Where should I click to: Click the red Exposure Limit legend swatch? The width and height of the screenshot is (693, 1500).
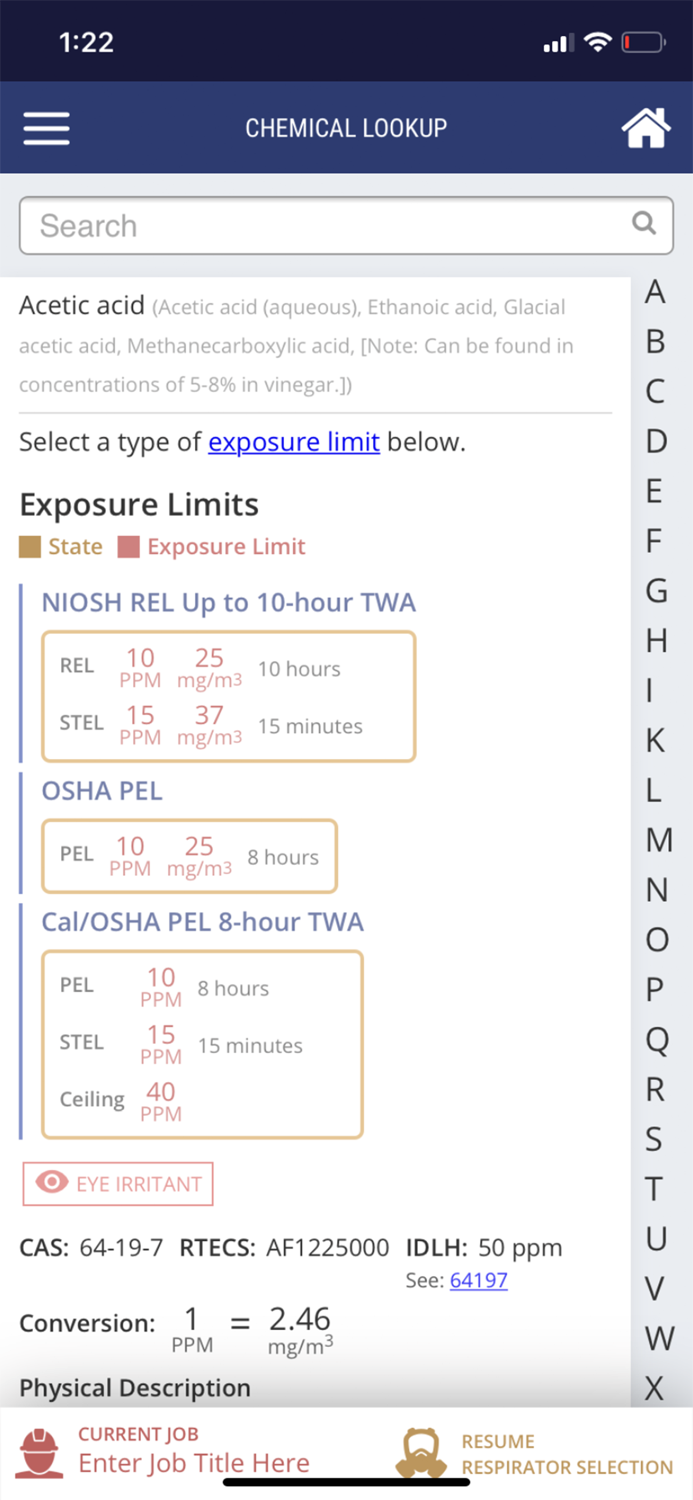point(128,547)
